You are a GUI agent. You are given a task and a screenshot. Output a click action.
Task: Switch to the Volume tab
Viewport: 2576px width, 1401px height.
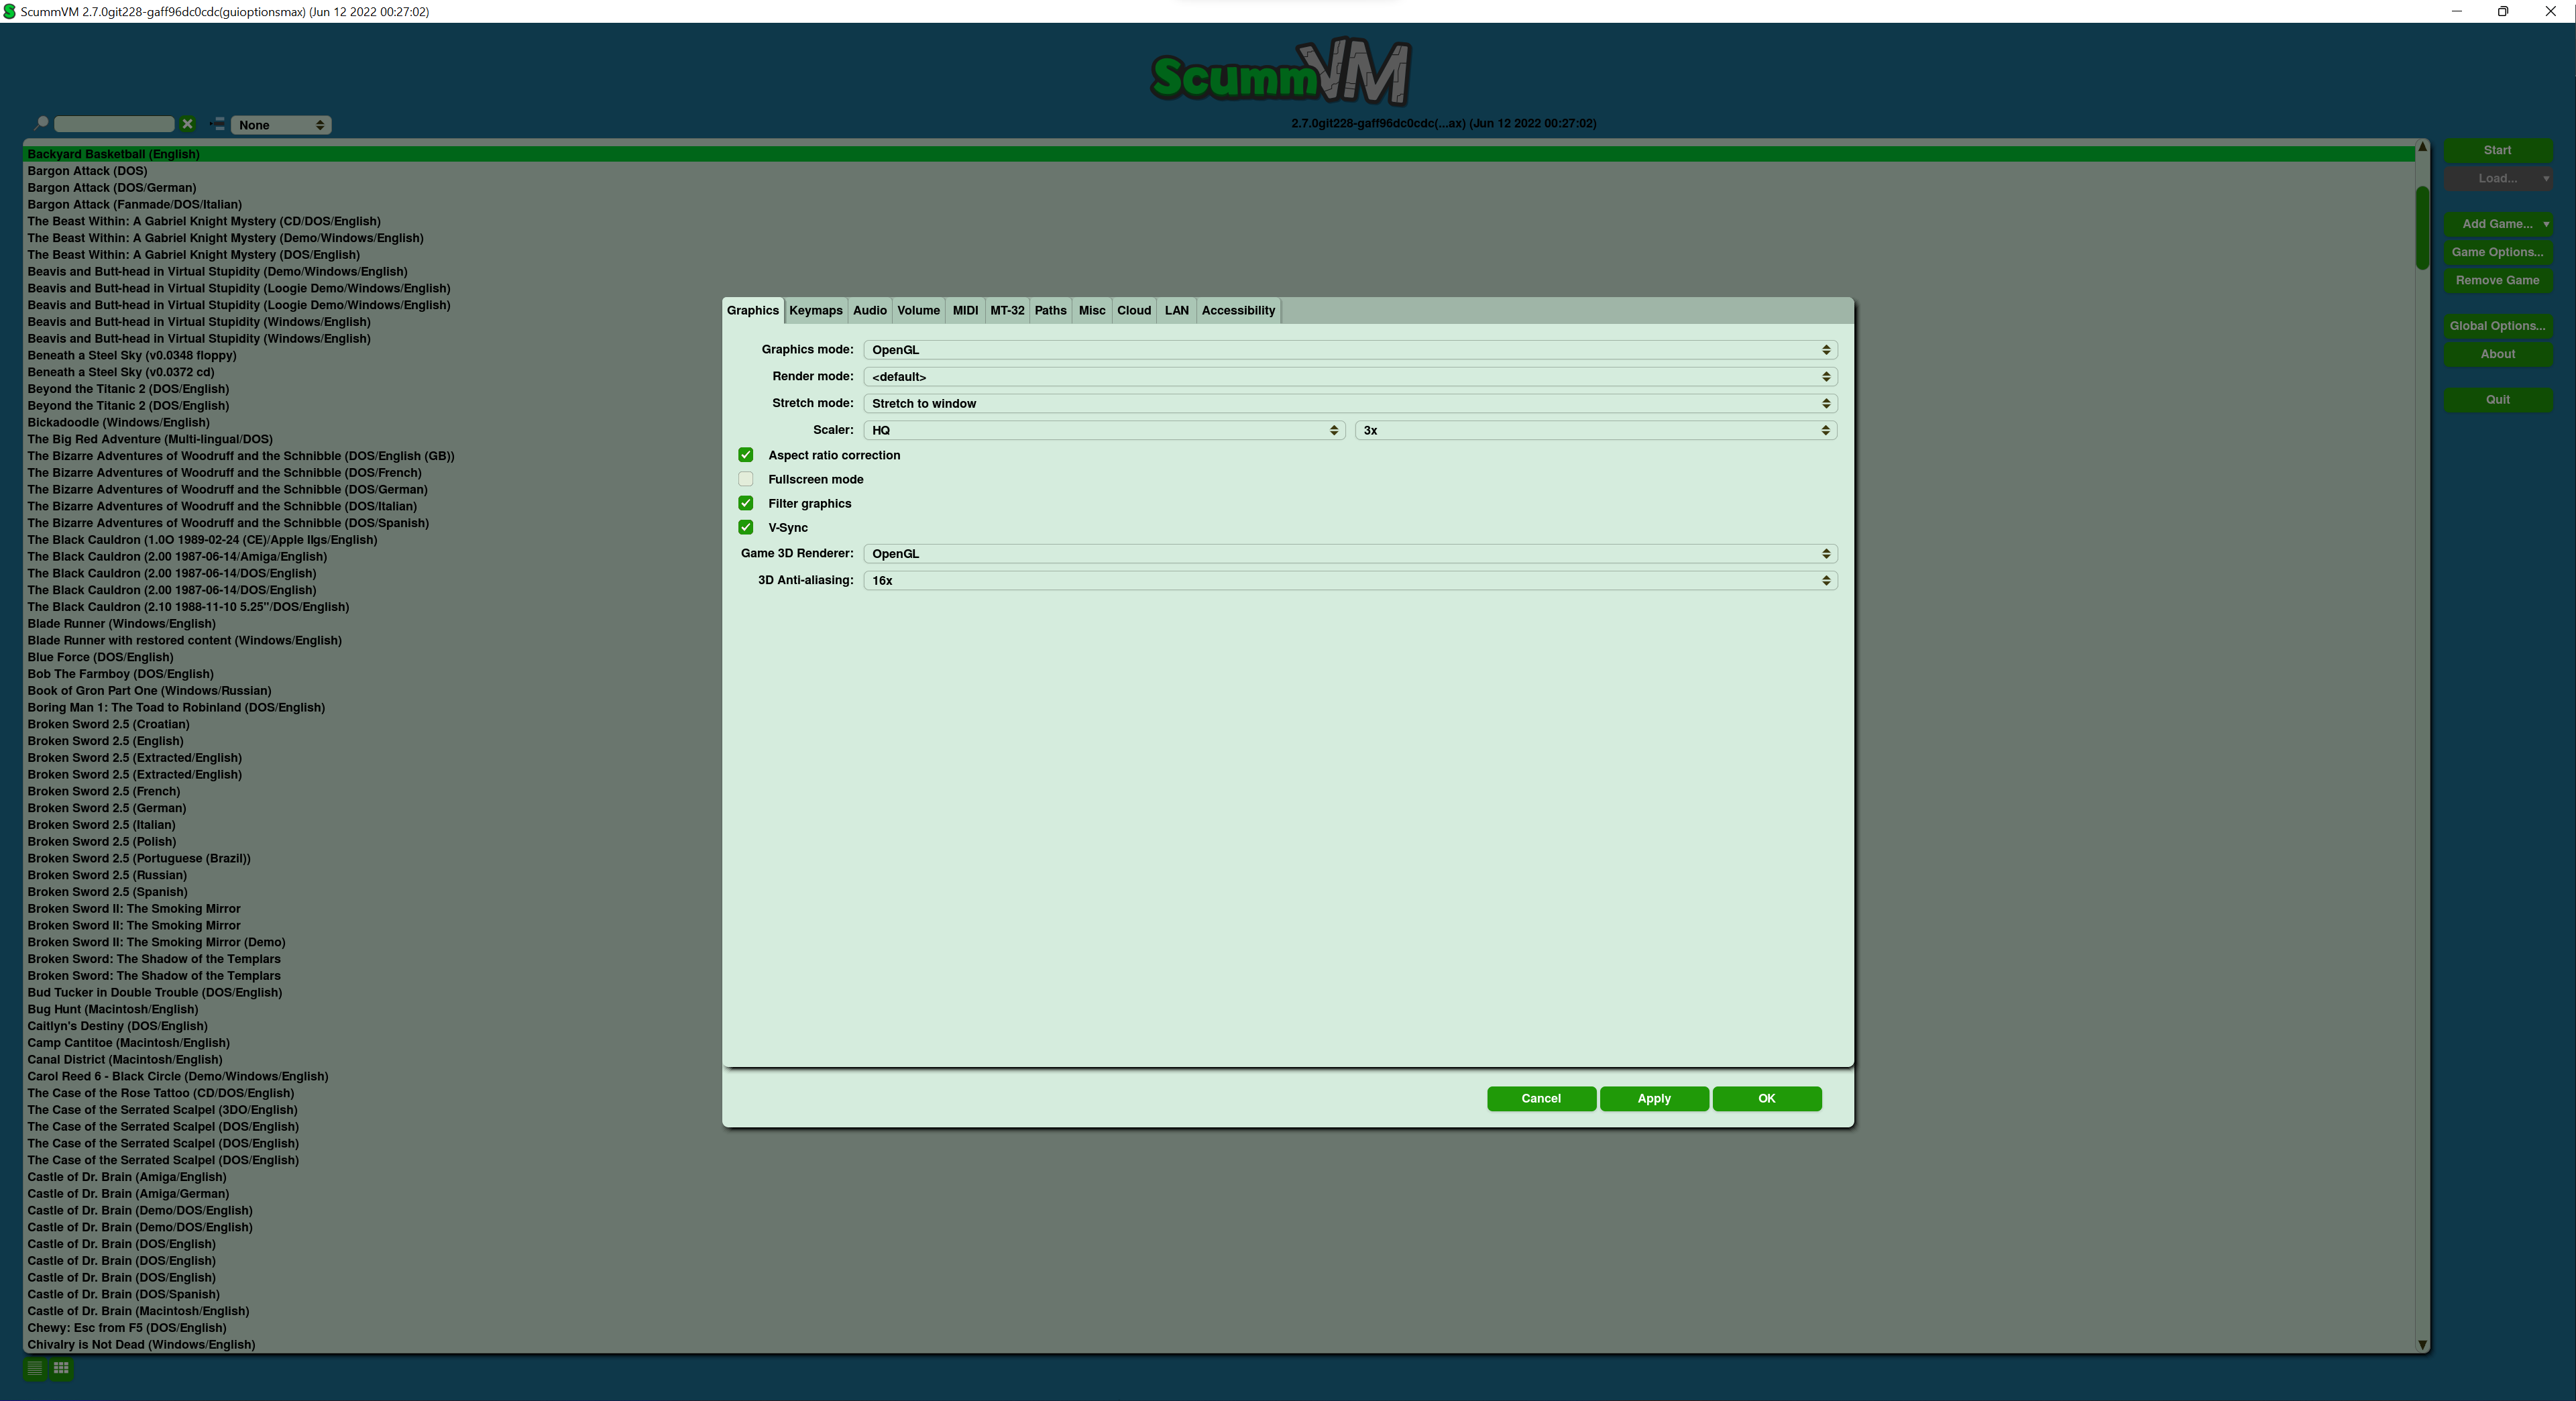[918, 310]
